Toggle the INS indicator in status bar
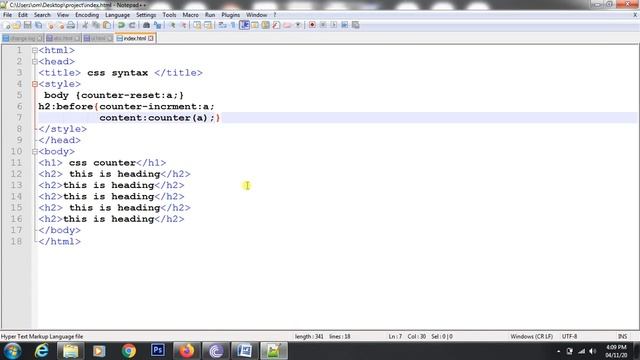 click(x=622, y=336)
